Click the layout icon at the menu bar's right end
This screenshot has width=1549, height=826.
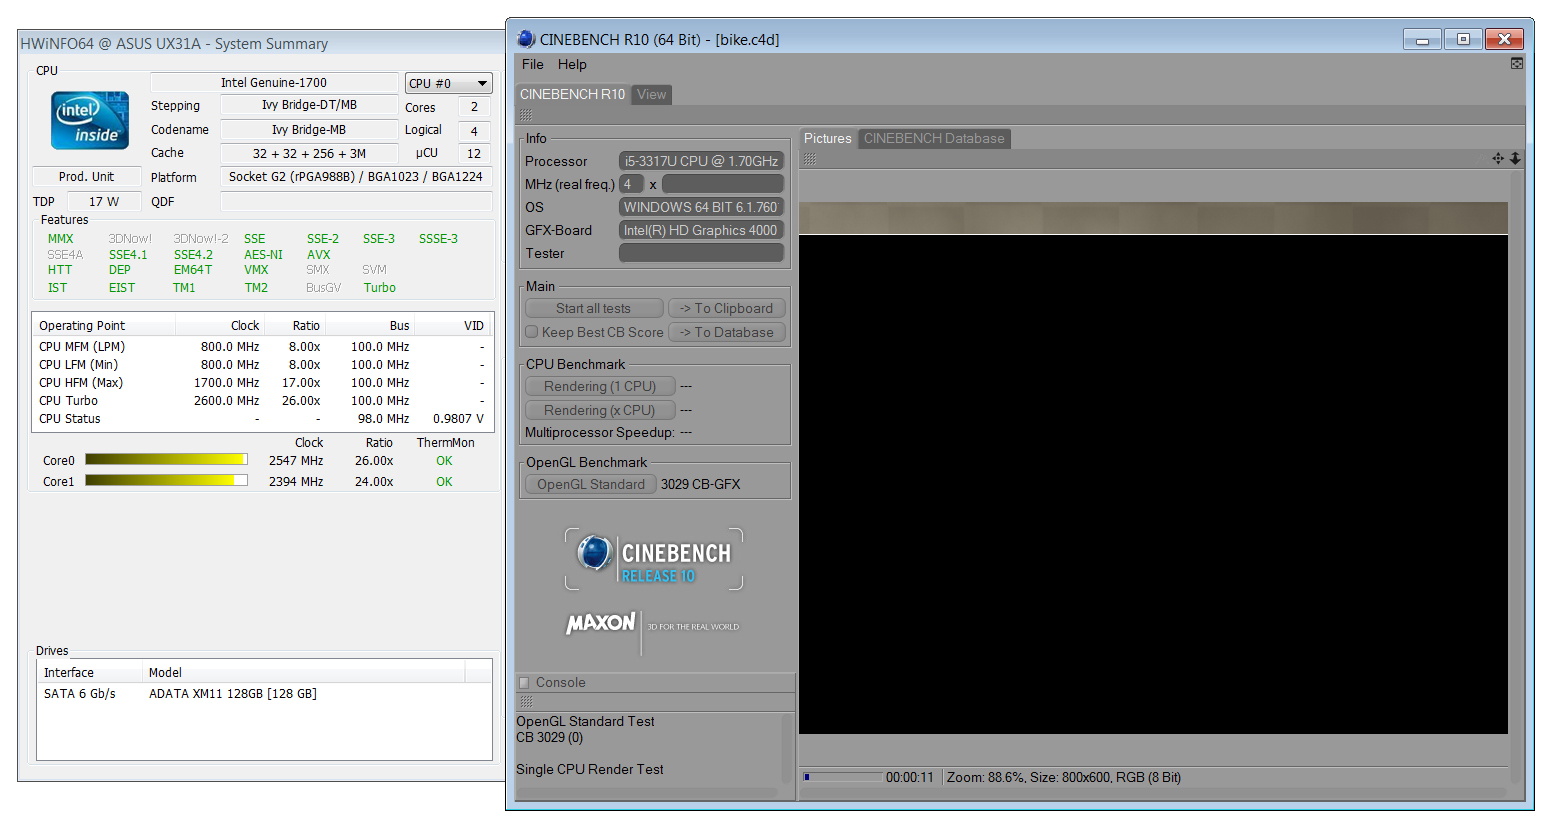click(1516, 64)
